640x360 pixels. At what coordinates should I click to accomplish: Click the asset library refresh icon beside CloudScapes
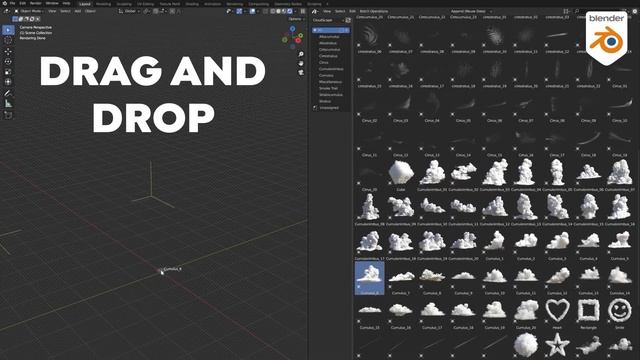pos(348,20)
